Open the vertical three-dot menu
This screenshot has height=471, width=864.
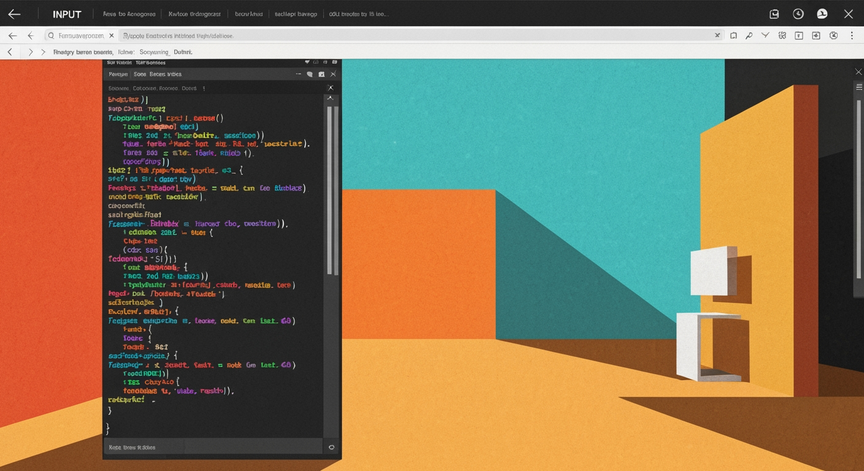[x=852, y=35]
